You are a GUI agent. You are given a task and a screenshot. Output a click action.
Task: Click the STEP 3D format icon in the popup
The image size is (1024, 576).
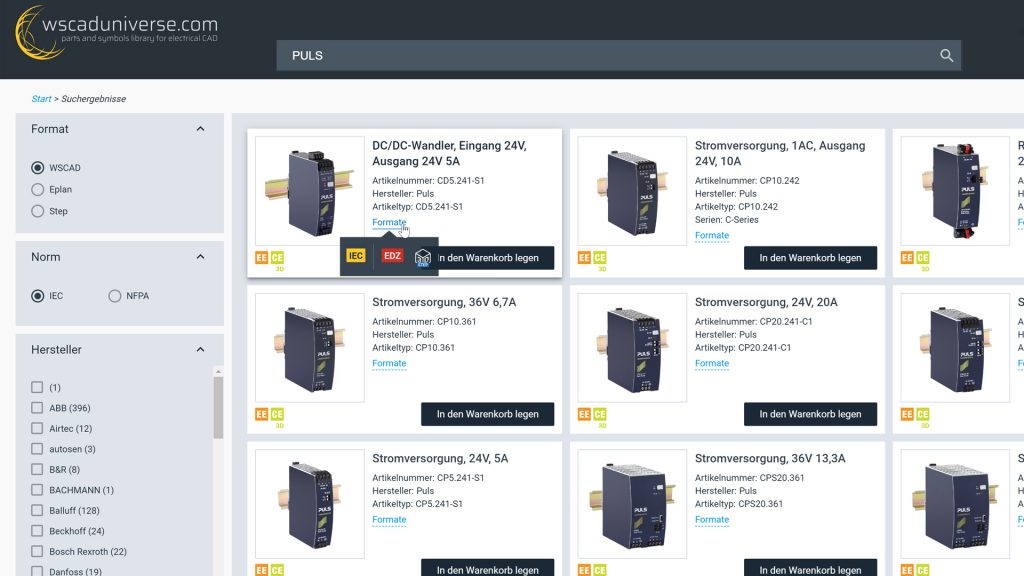tap(422, 256)
